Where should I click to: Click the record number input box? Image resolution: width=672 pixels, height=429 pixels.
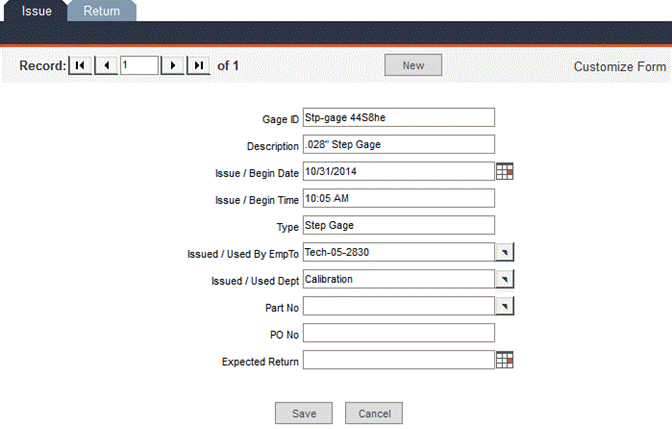pos(139,66)
